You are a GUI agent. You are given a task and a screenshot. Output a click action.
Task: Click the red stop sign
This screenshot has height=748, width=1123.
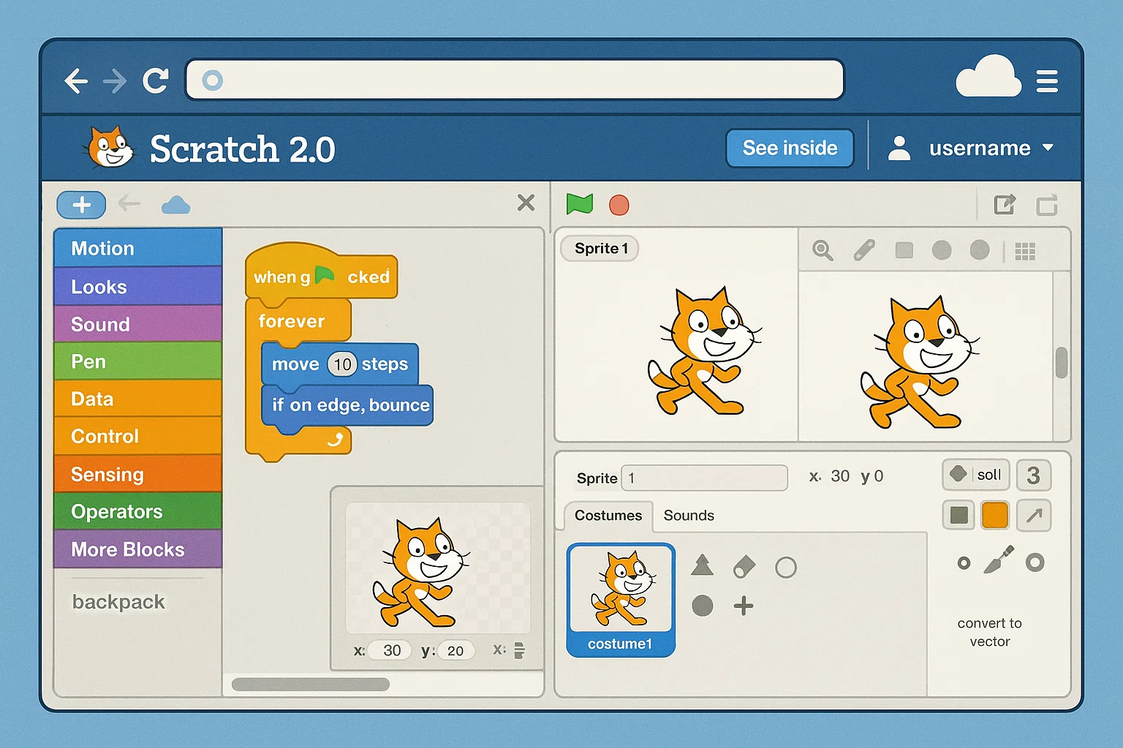tap(618, 205)
